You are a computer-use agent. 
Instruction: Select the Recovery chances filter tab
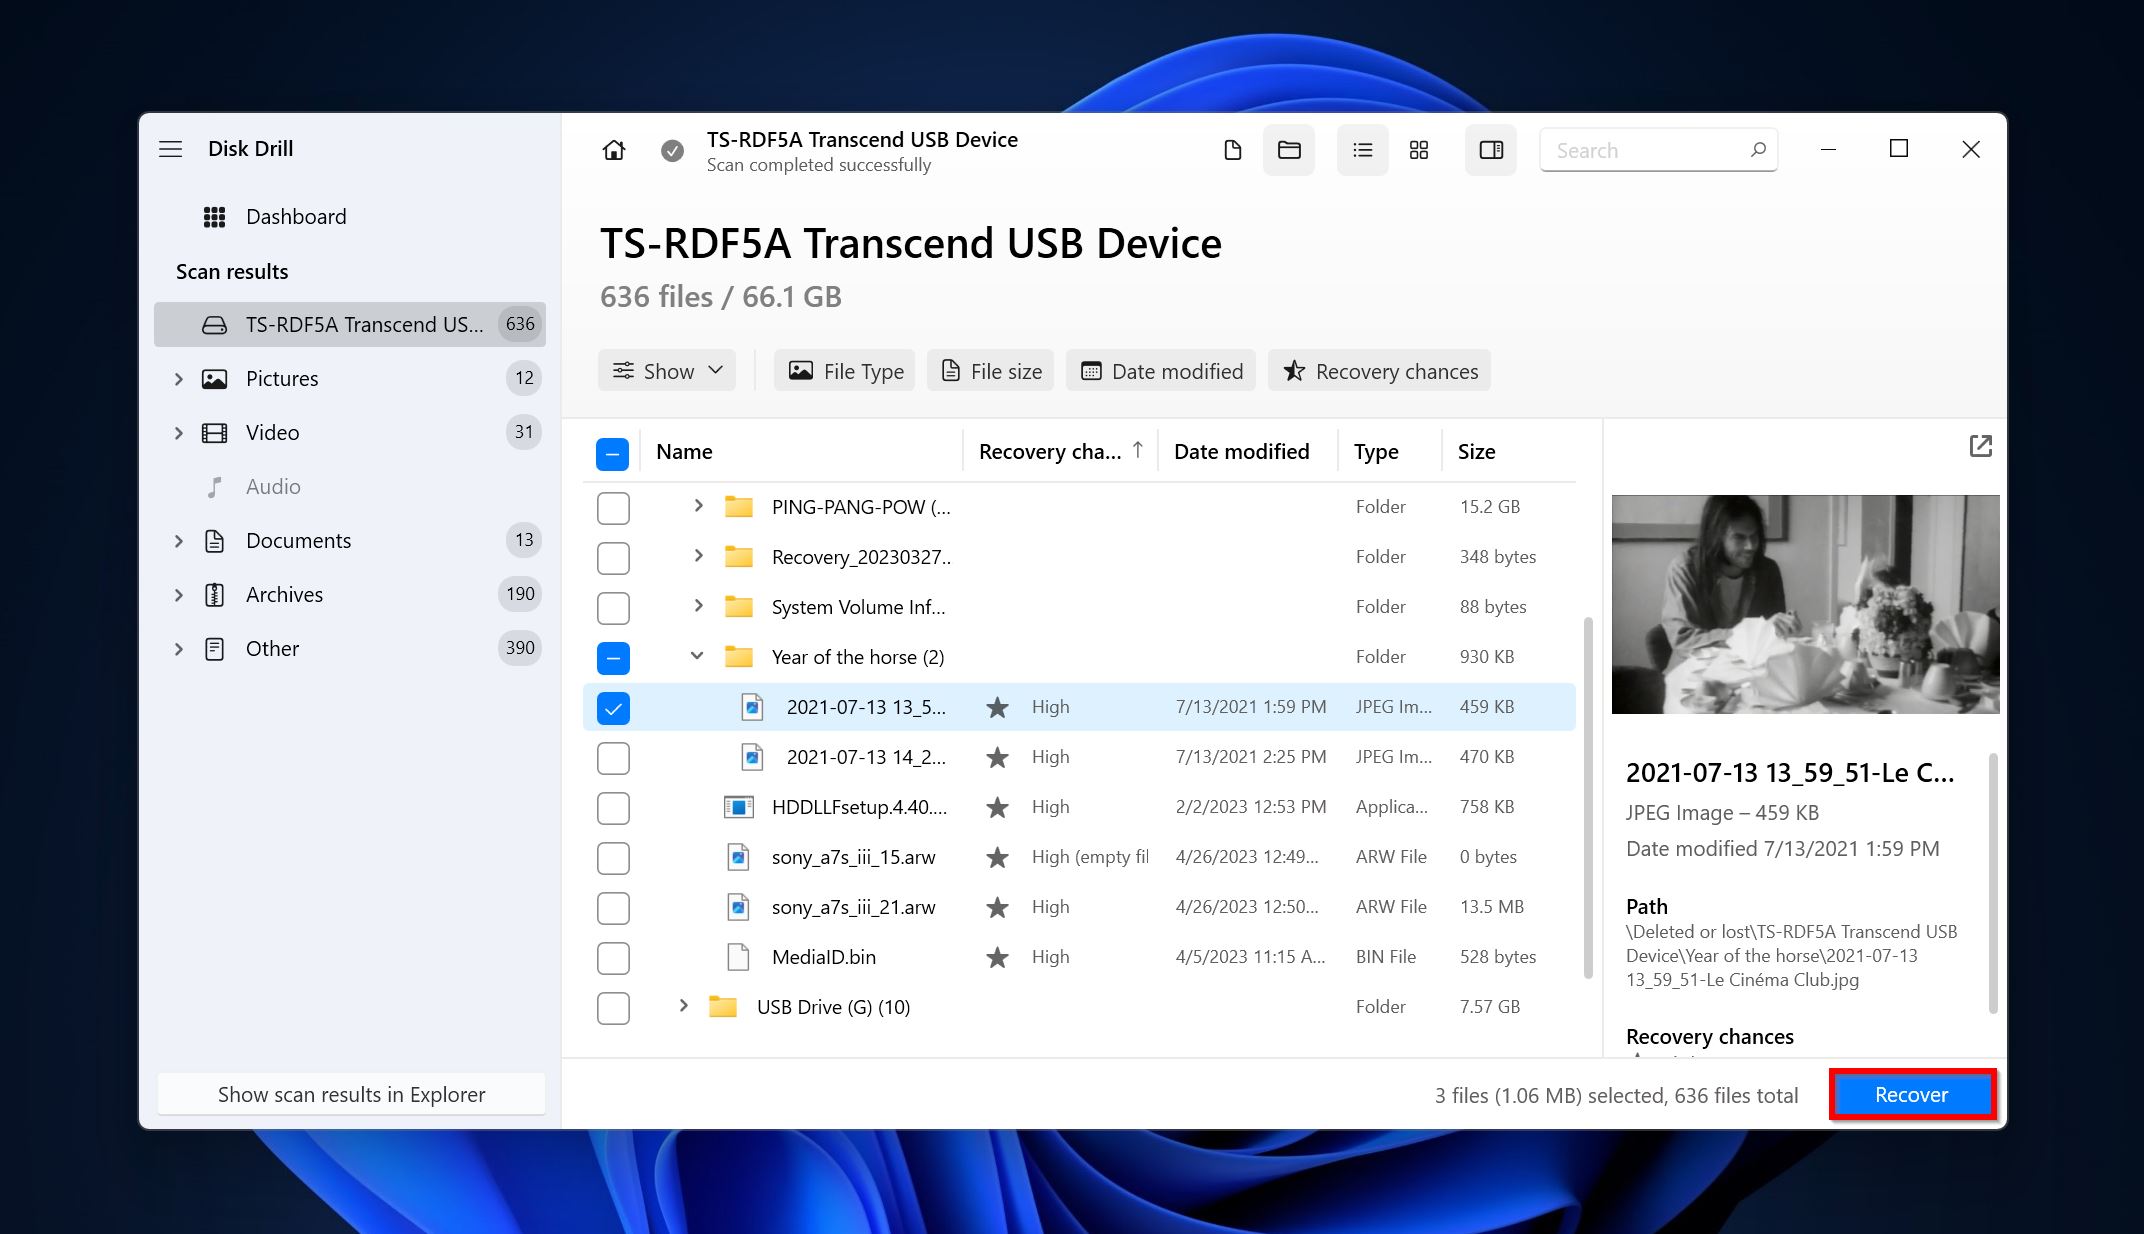pyautogui.click(x=1383, y=370)
